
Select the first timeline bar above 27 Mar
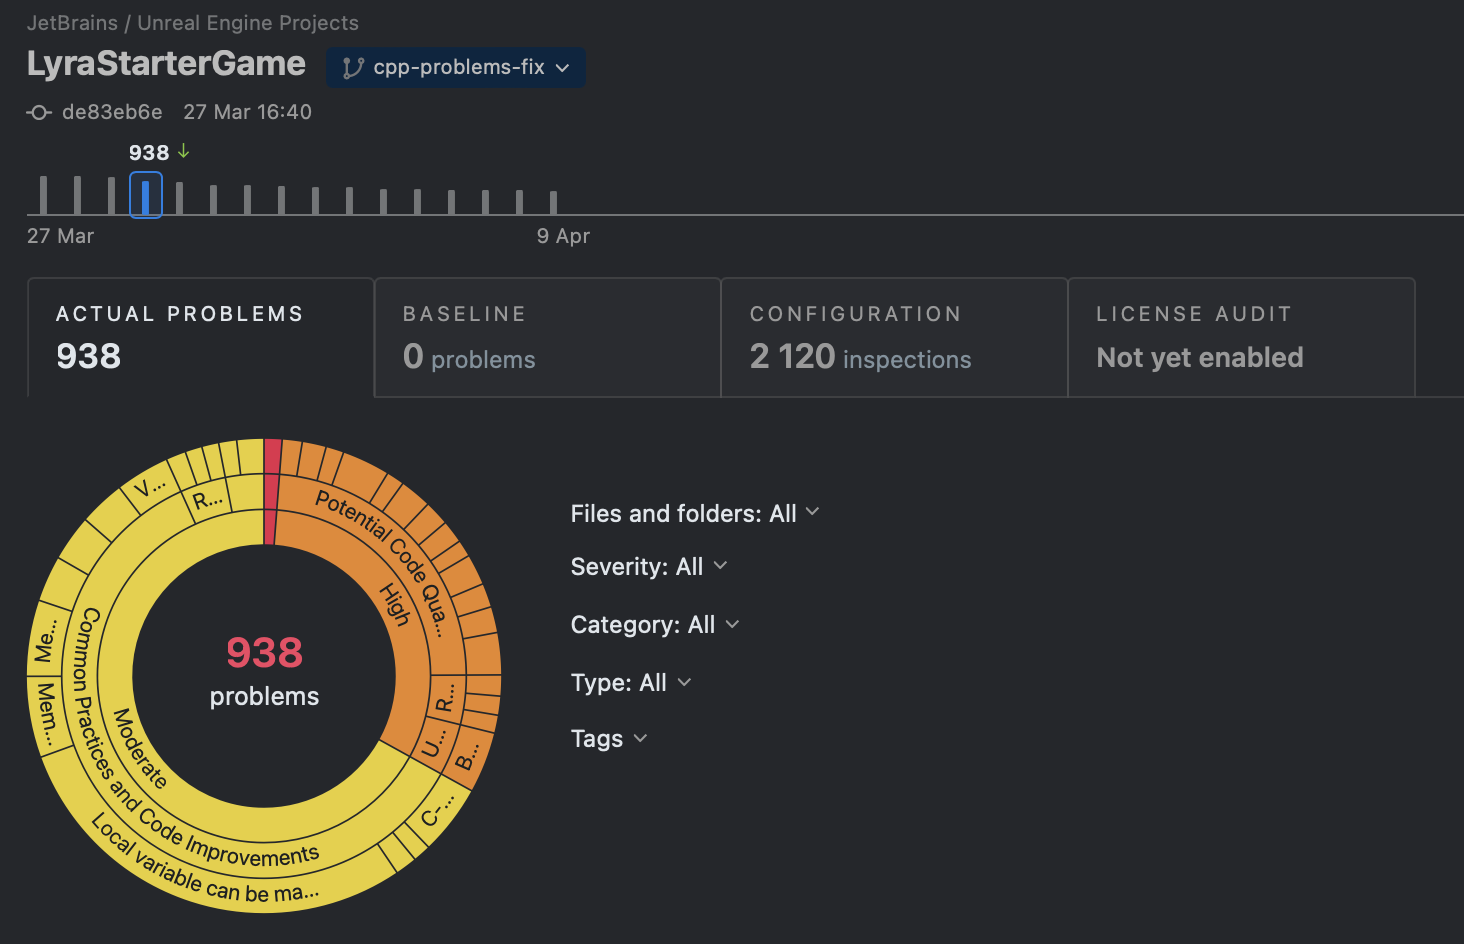pos(43,195)
